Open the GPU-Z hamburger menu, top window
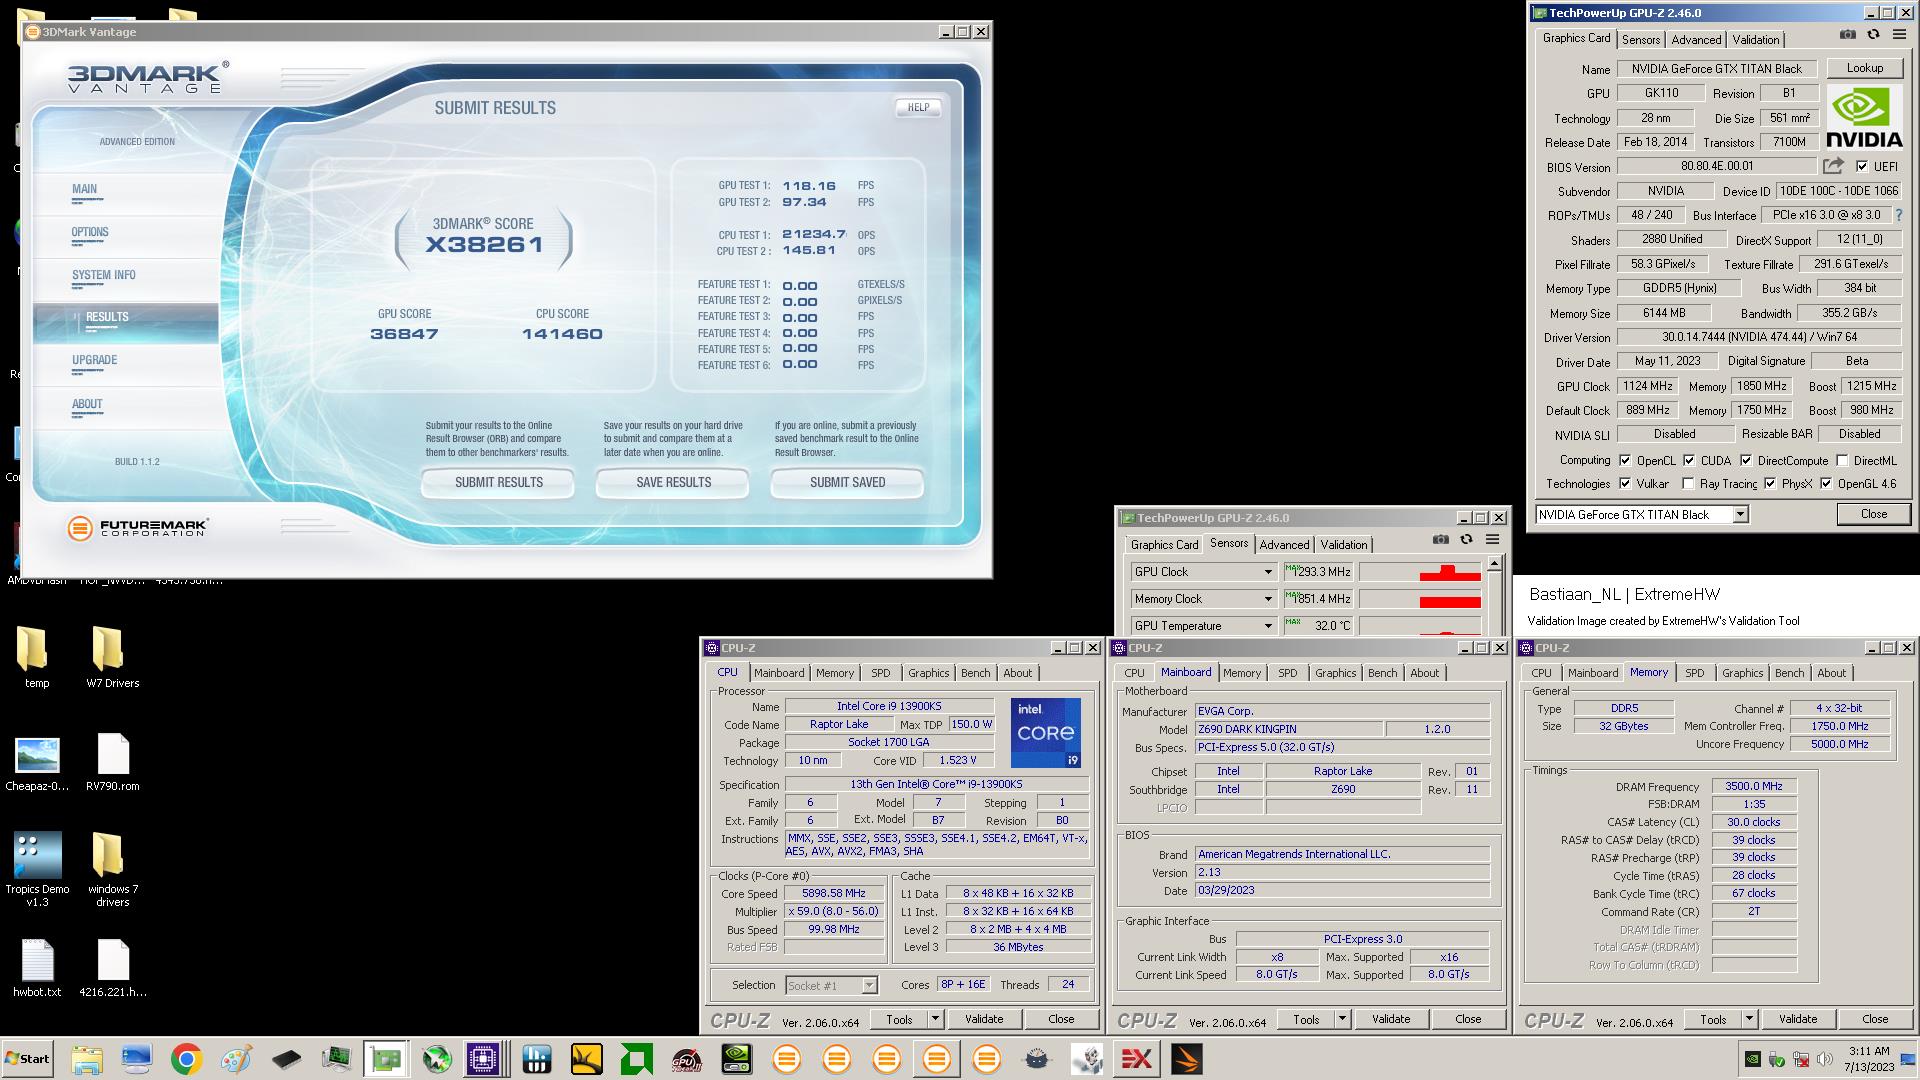Screen dimensions: 1920x1080 (1899, 34)
